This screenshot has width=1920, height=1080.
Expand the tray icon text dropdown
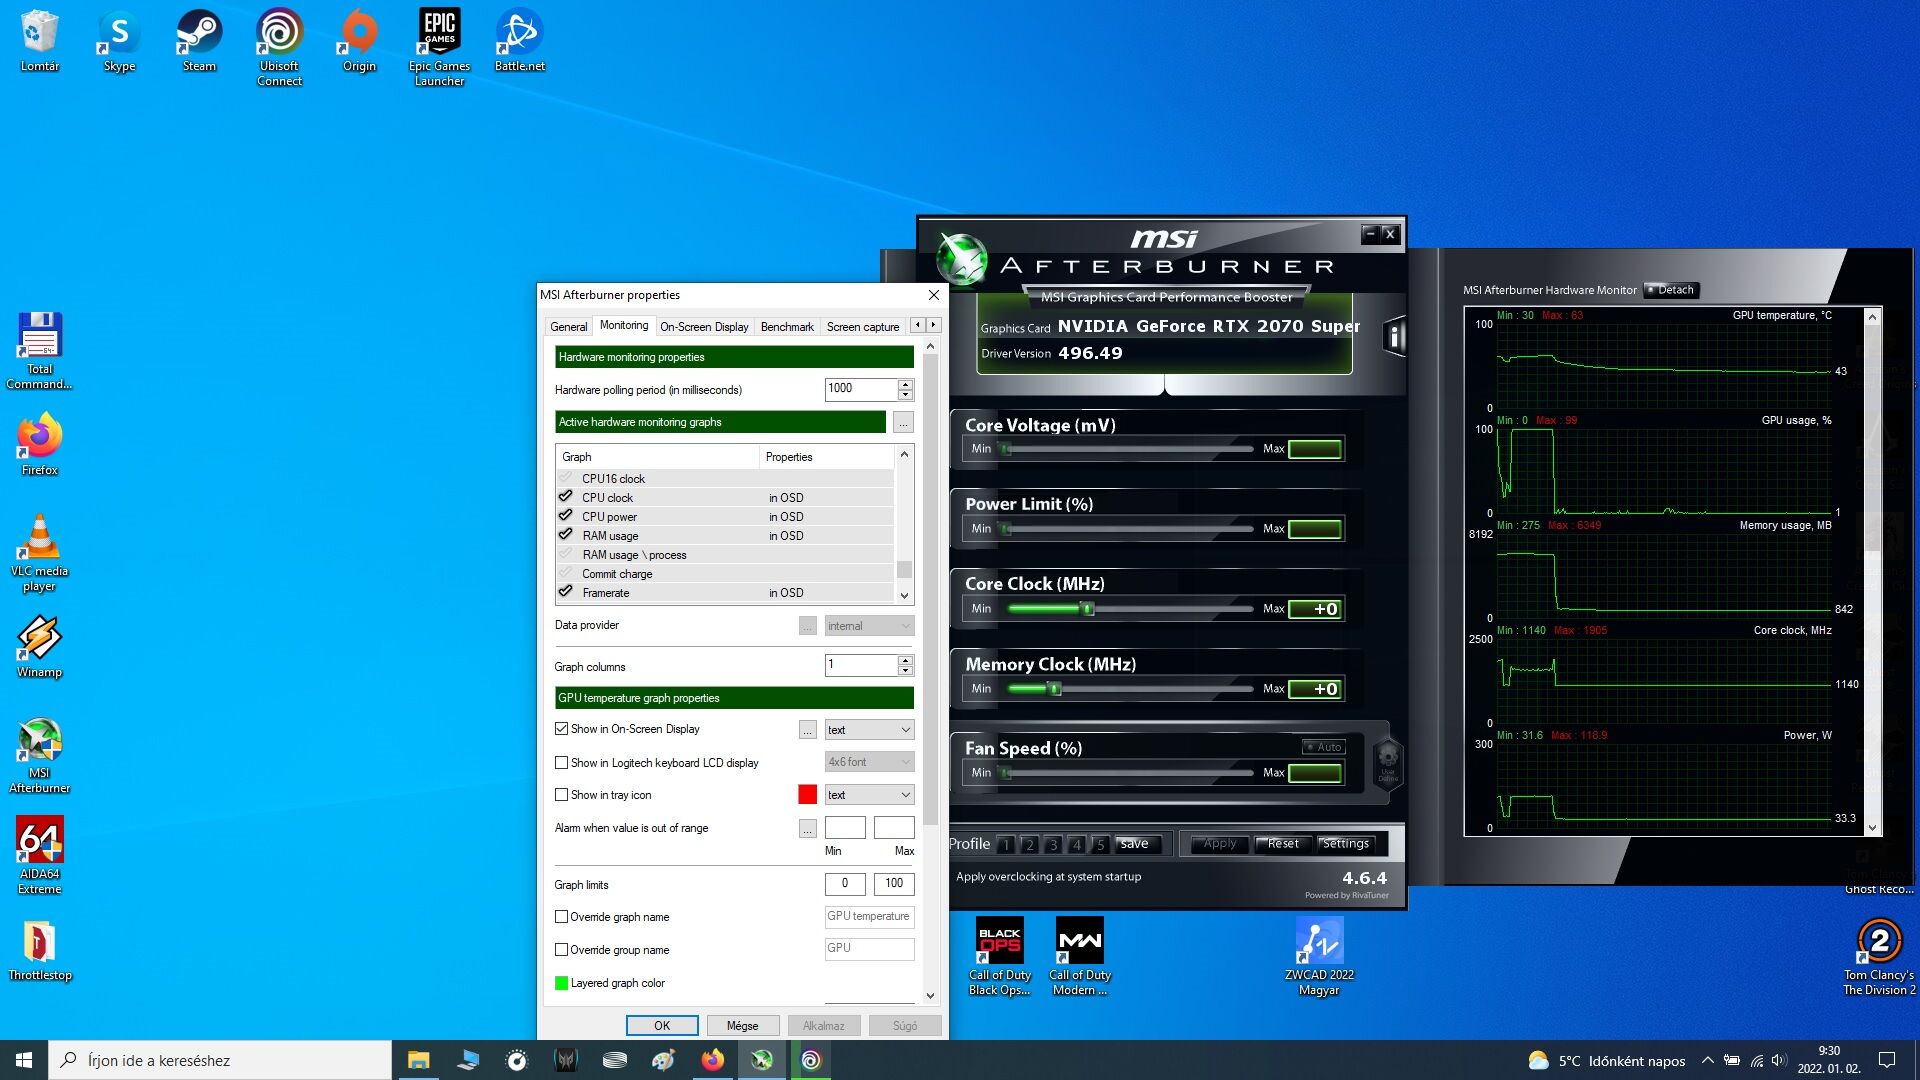869,795
